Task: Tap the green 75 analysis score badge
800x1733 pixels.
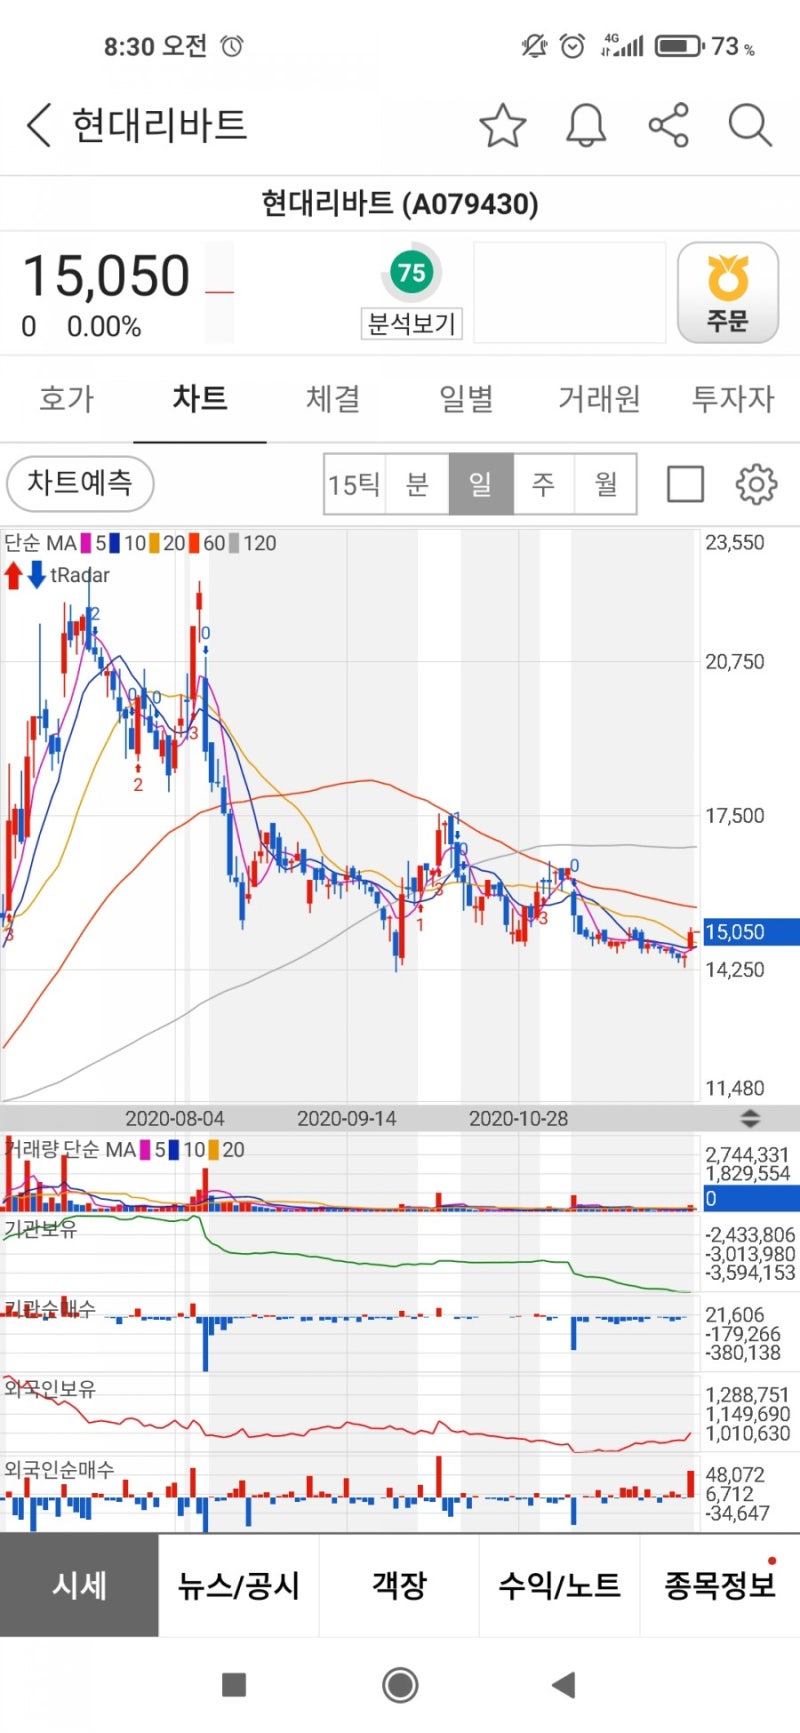Action: [411, 272]
